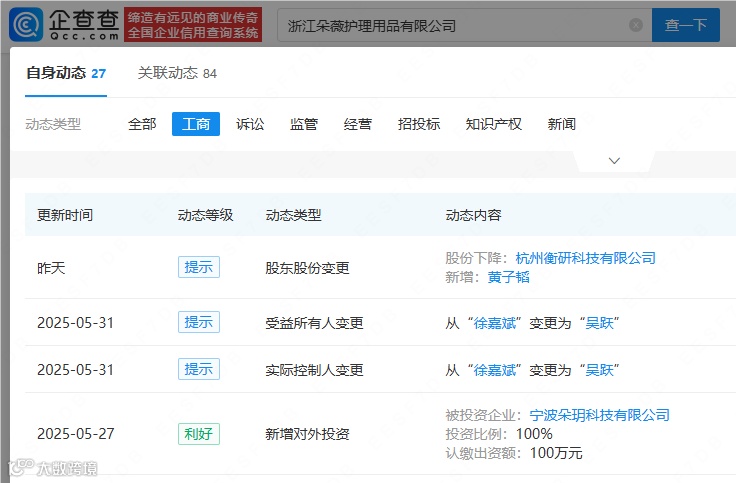Open the 杭州衡研科技有限公司 link

[585, 258]
